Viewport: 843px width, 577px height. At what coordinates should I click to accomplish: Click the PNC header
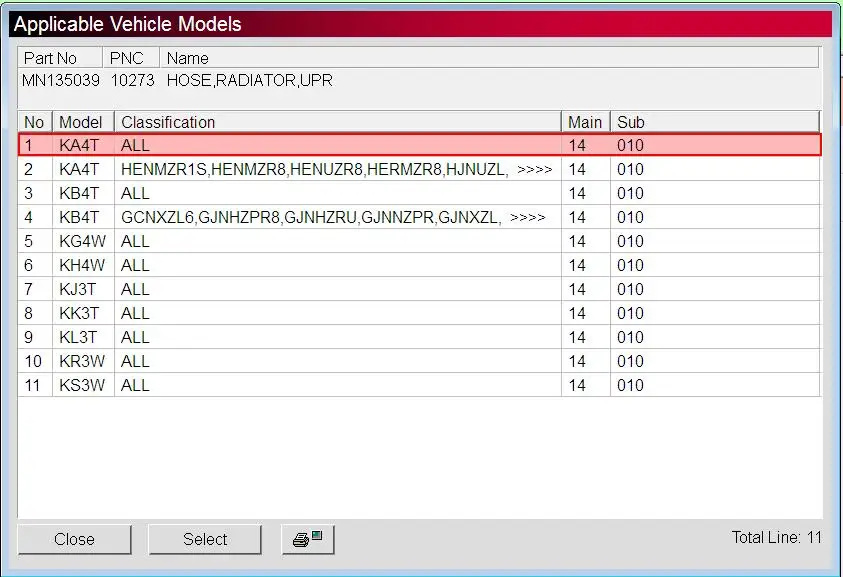(131, 58)
